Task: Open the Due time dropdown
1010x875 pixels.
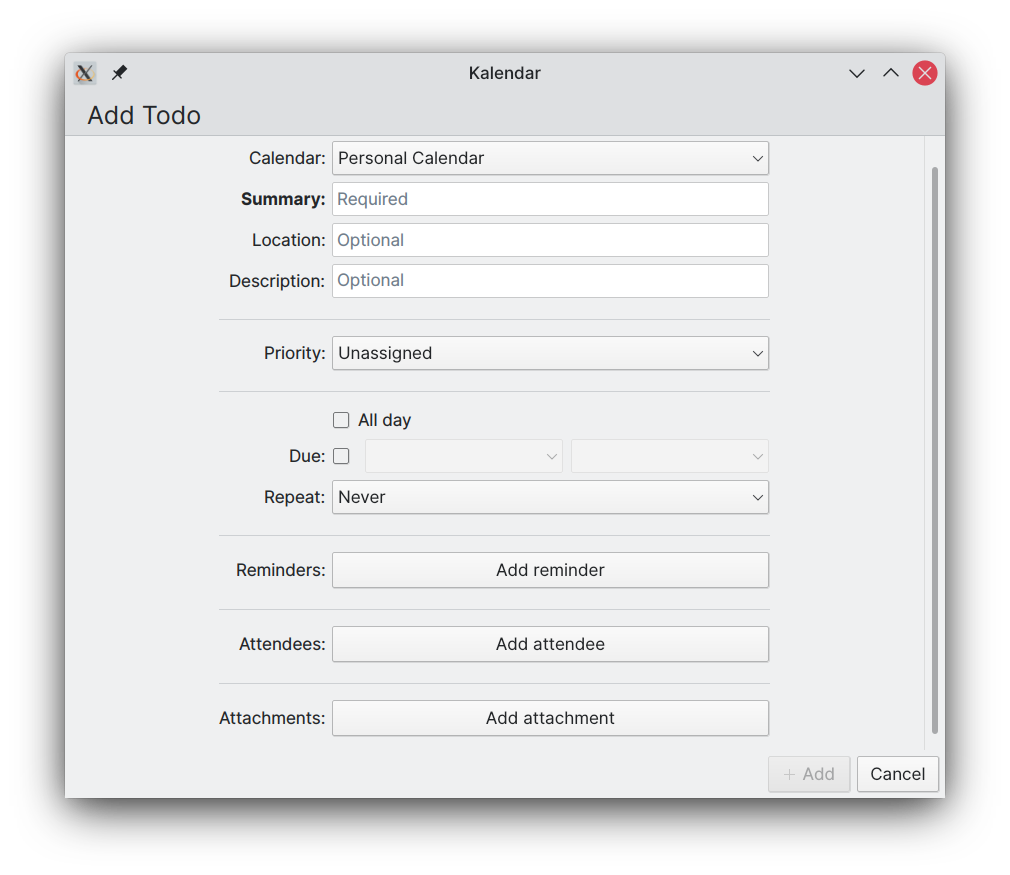Action: coord(670,456)
